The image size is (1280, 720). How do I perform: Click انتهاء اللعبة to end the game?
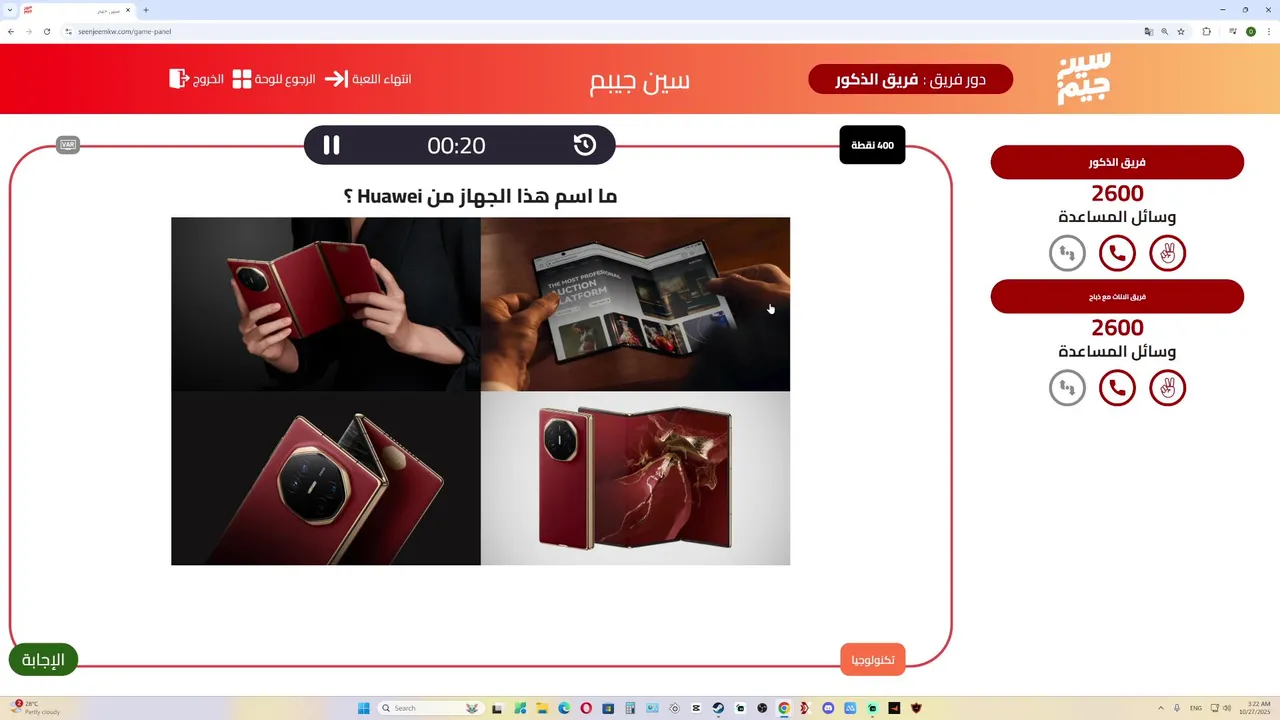click(x=368, y=79)
